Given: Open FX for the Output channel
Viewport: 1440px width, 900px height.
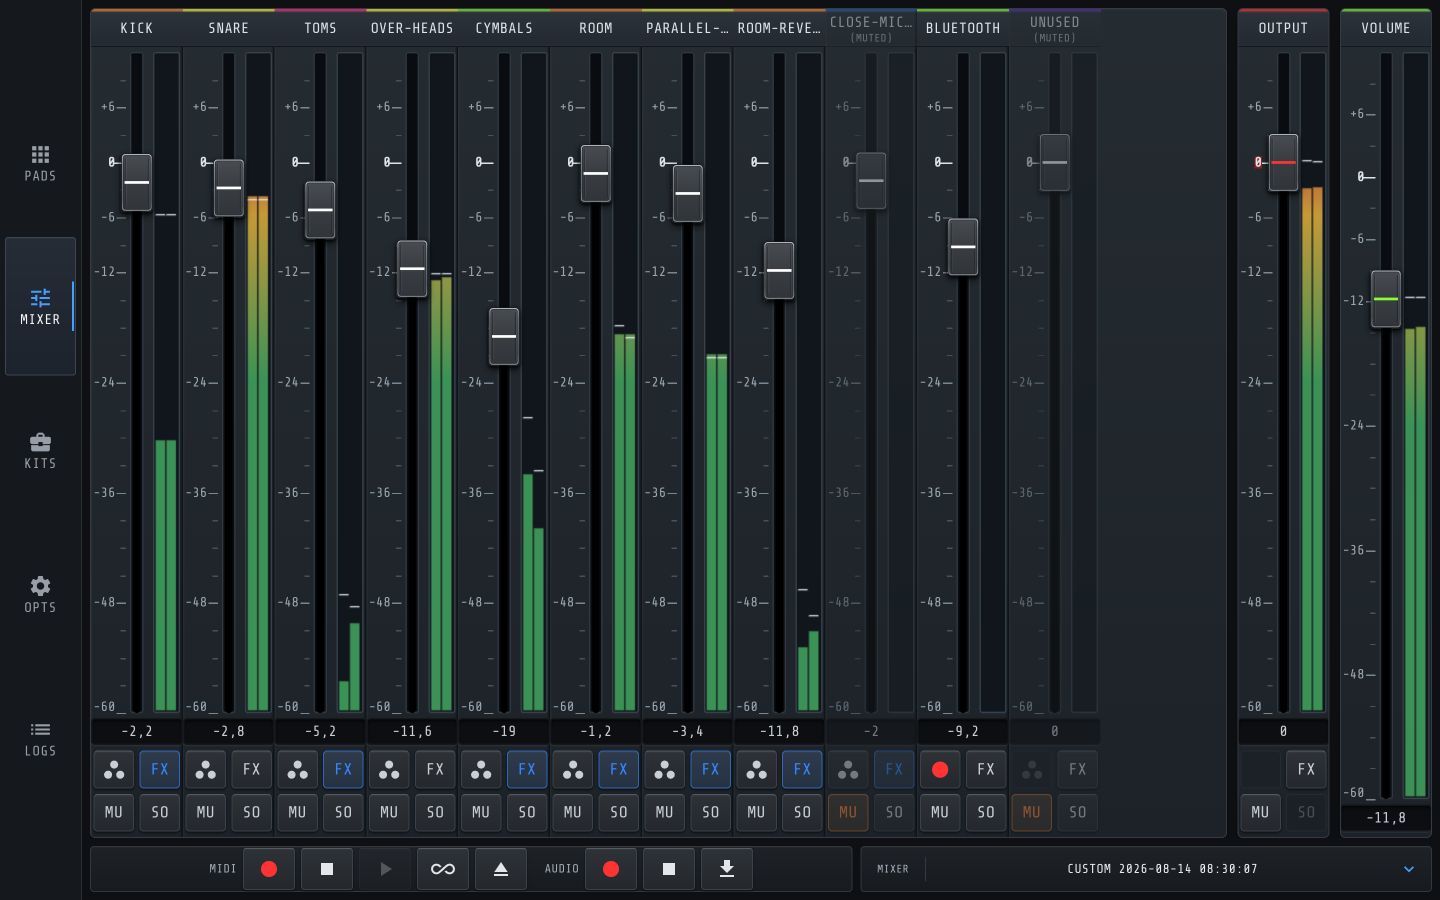Looking at the screenshot, I should 1307,770.
